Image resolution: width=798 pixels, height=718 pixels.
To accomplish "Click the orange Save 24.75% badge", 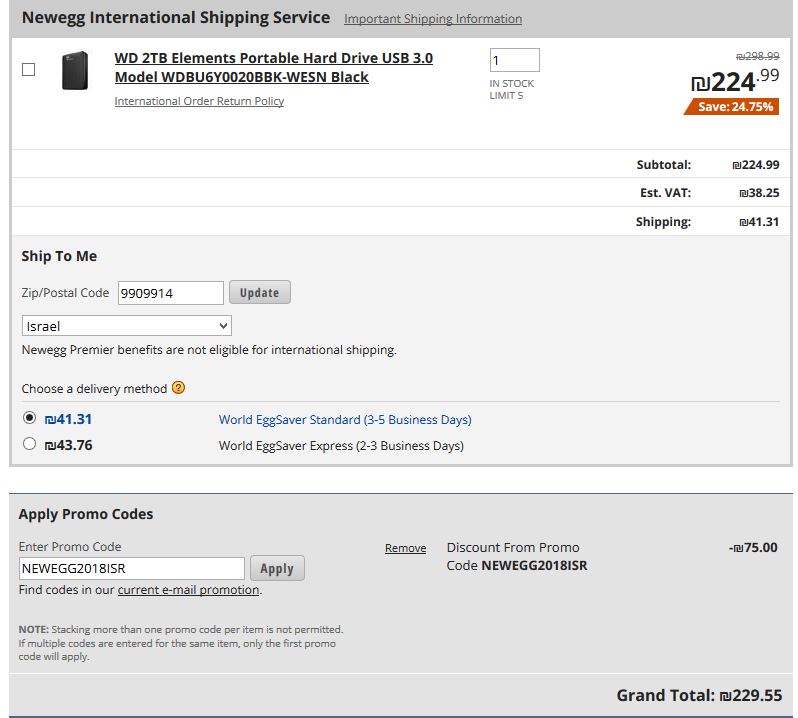I will (x=731, y=107).
